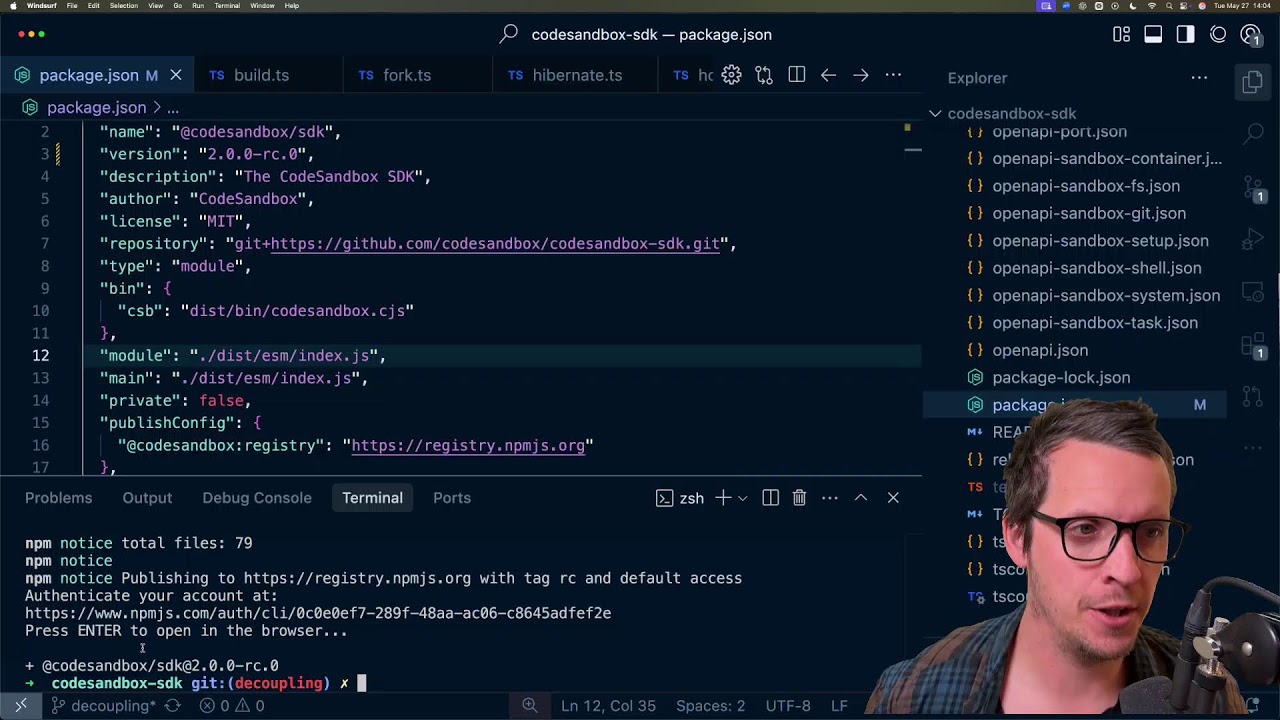This screenshot has width=1280, height=720.
Task: Open openapi-sandbox-task.json file
Action: coord(1095,323)
